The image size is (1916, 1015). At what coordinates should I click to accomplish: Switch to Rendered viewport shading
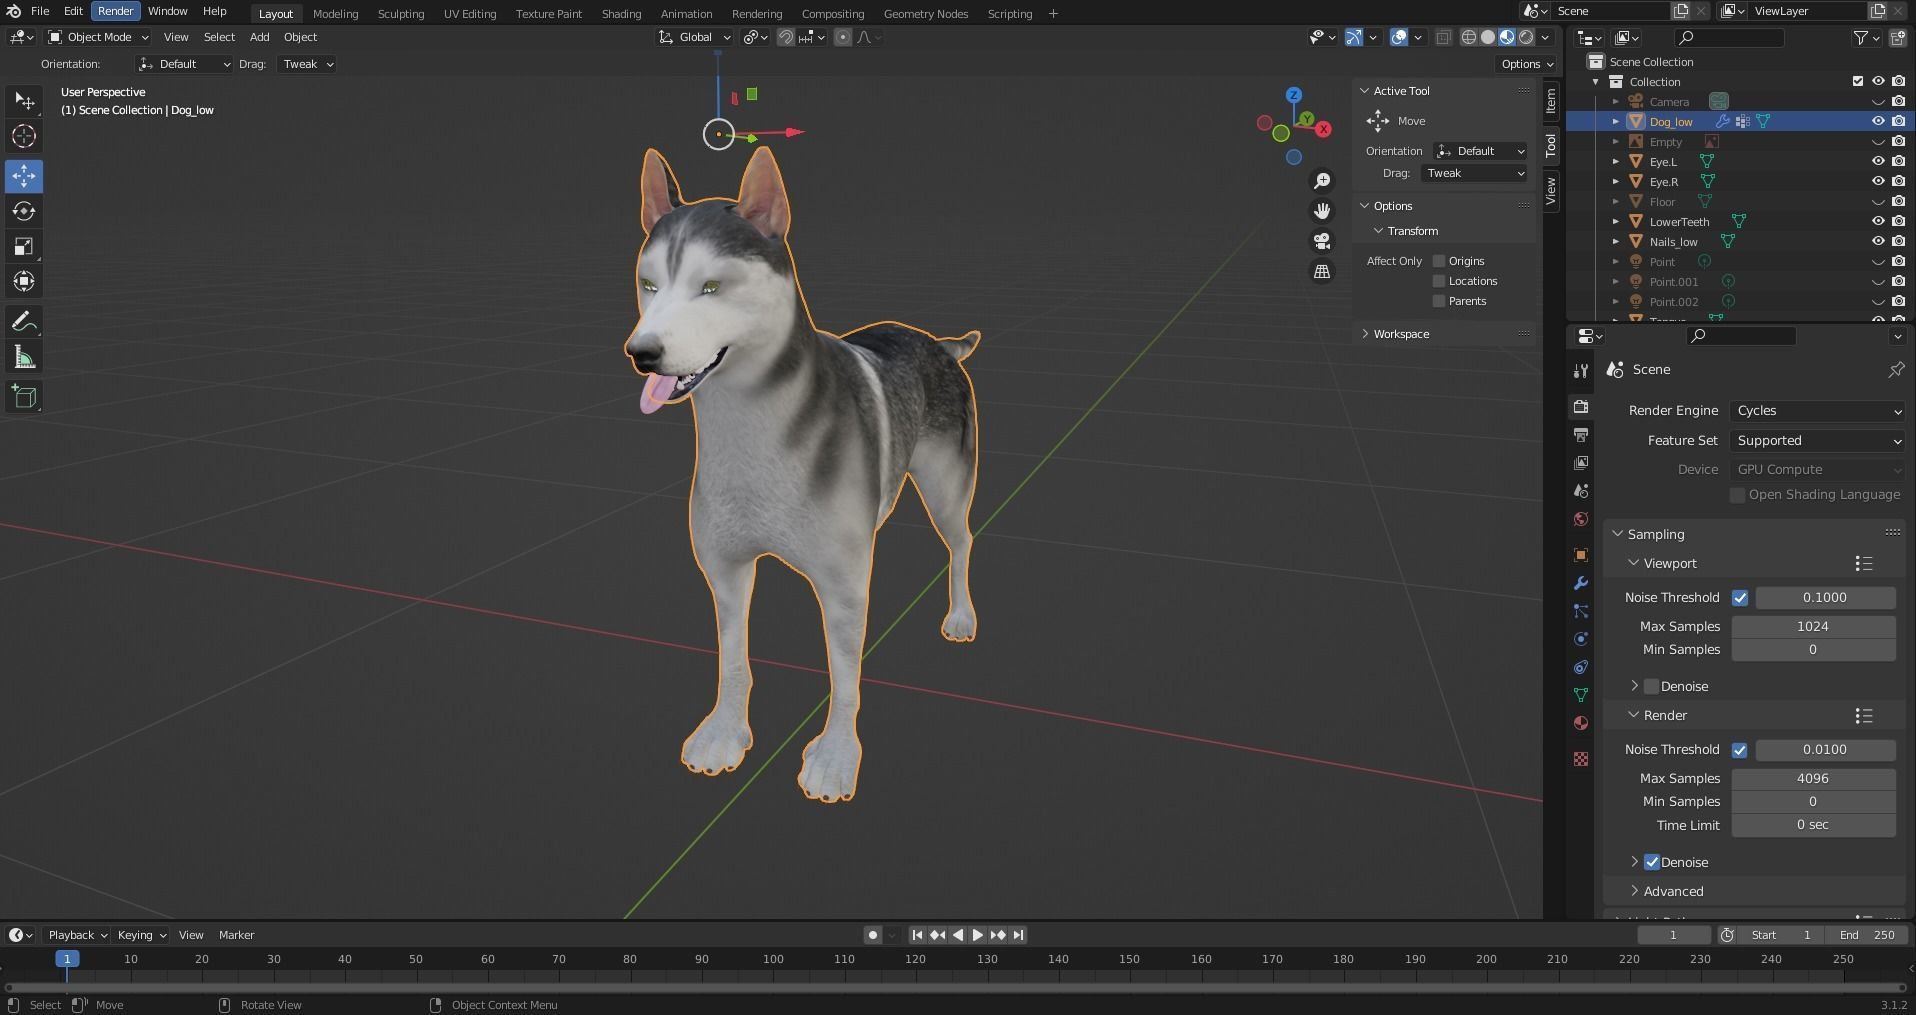(x=1526, y=37)
